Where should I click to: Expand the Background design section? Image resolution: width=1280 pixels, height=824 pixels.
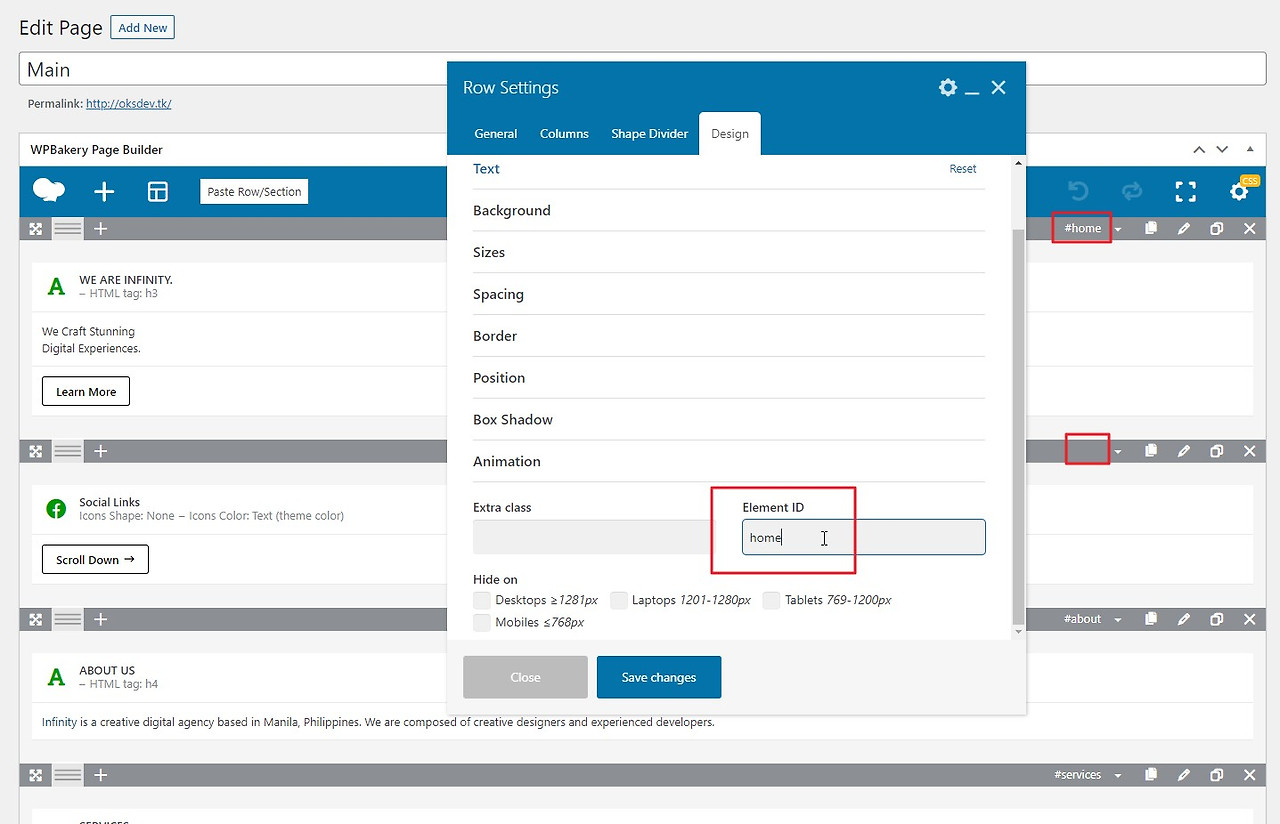click(x=729, y=211)
